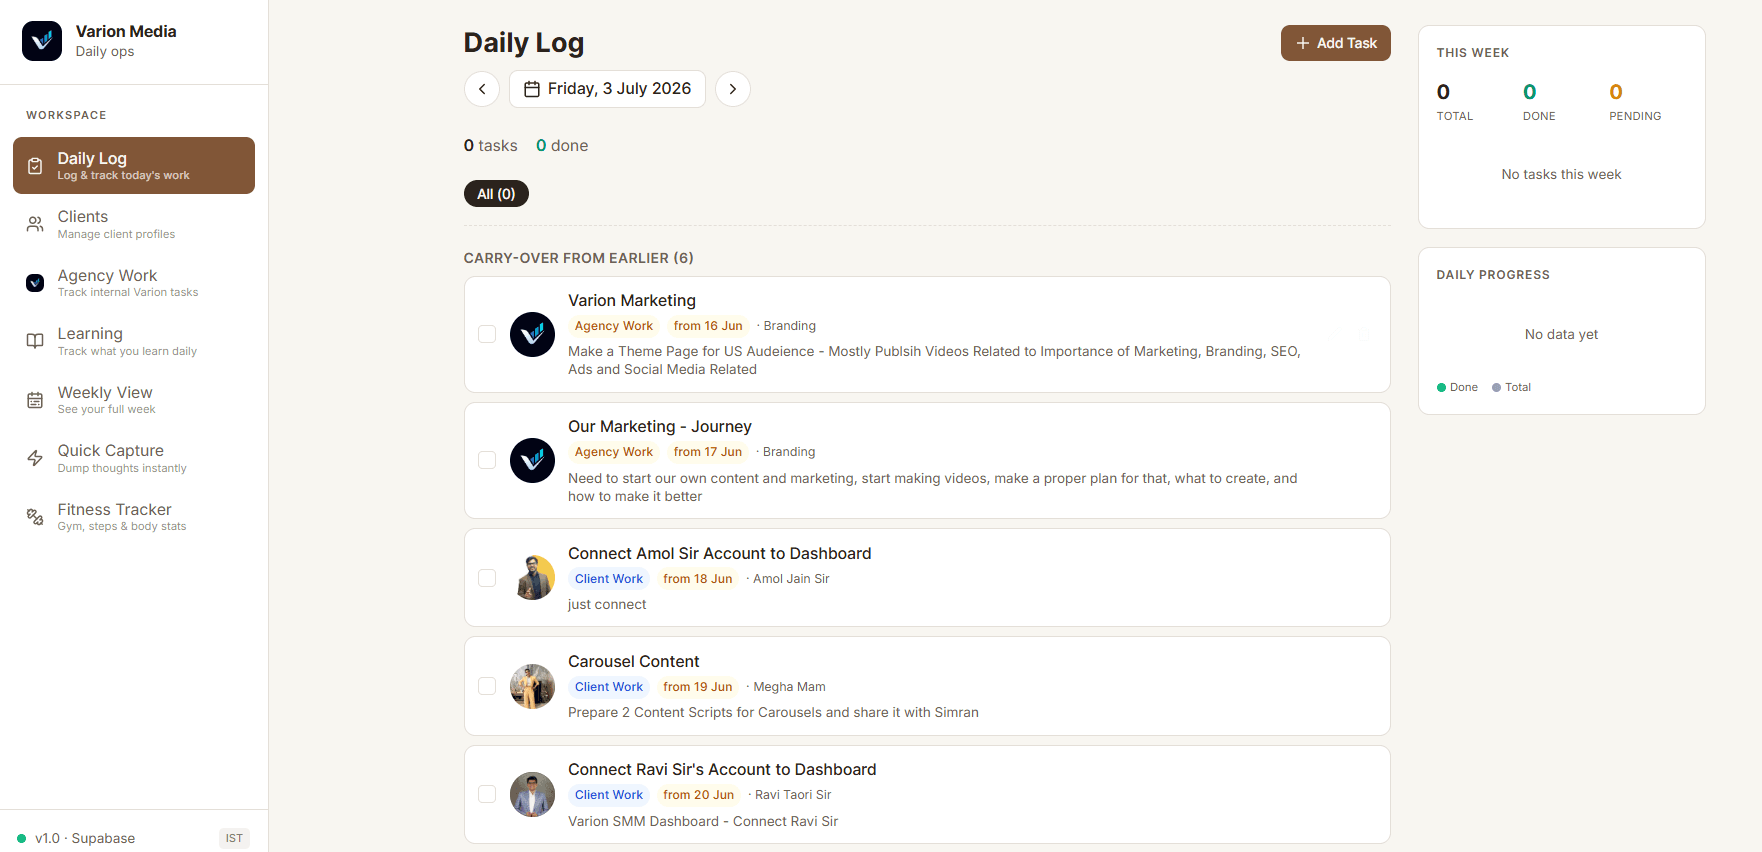This screenshot has height=852, width=1762.
Task: Click Client Work tag on Connect Ravi Sir's
Action: click(608, 795)
